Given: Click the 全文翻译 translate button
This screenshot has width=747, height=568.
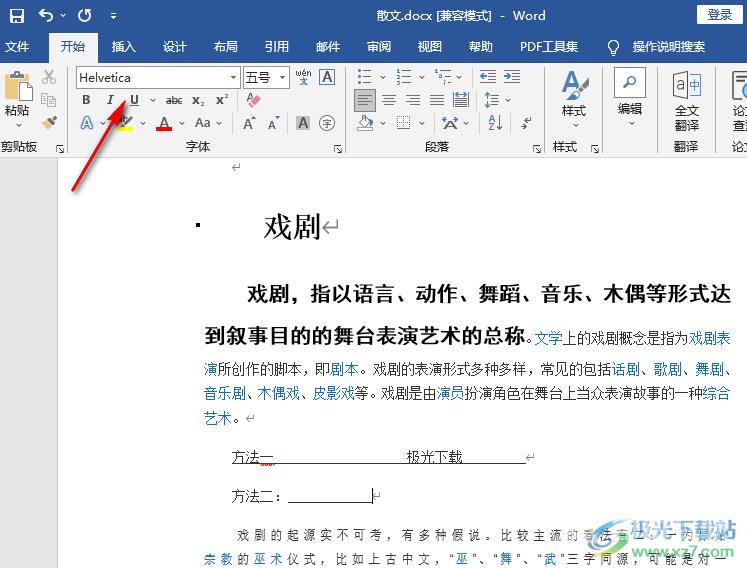Looking at the screenshot, I should point(686,101).
